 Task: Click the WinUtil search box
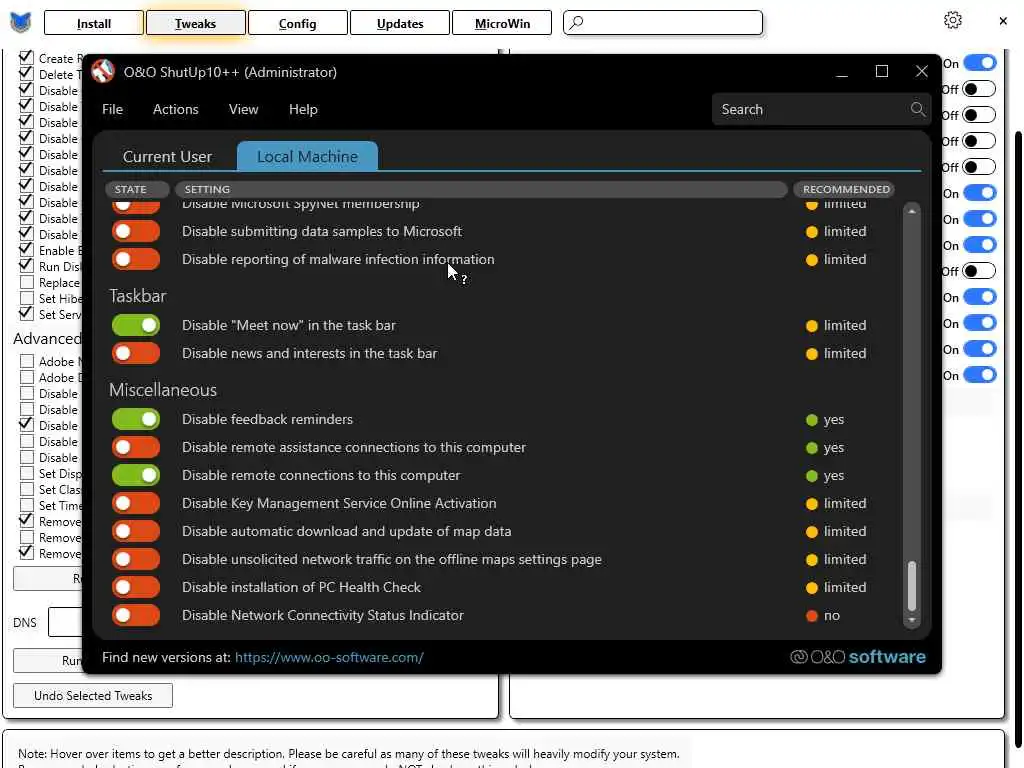pos(662,23)
